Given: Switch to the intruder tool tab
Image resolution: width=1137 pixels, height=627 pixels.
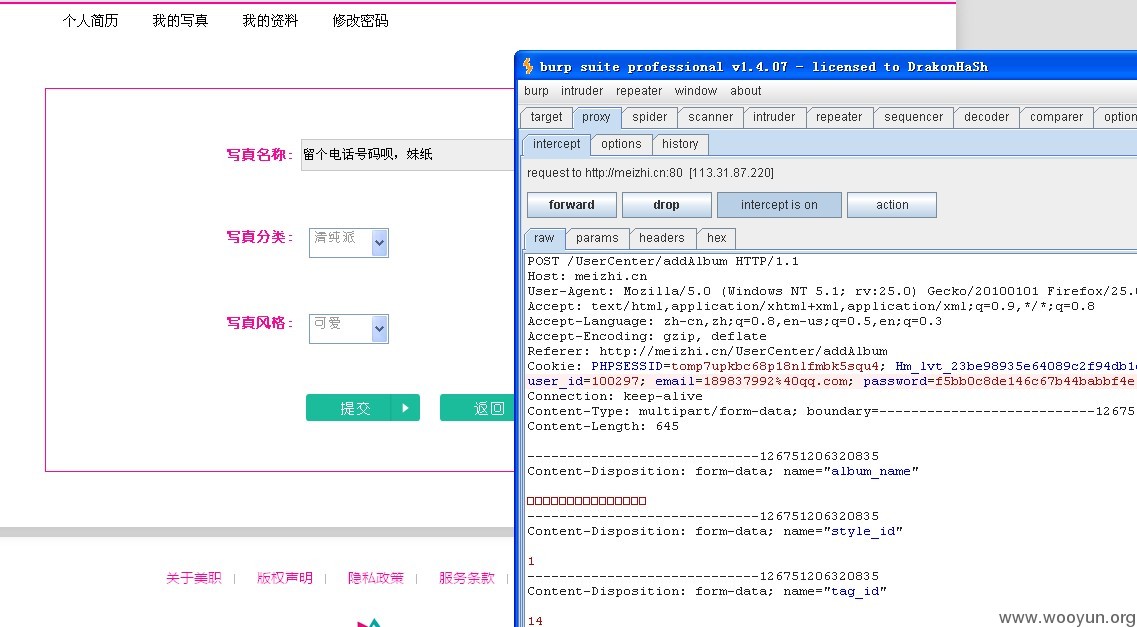Looking at the screenshot, I should (774, 117).
